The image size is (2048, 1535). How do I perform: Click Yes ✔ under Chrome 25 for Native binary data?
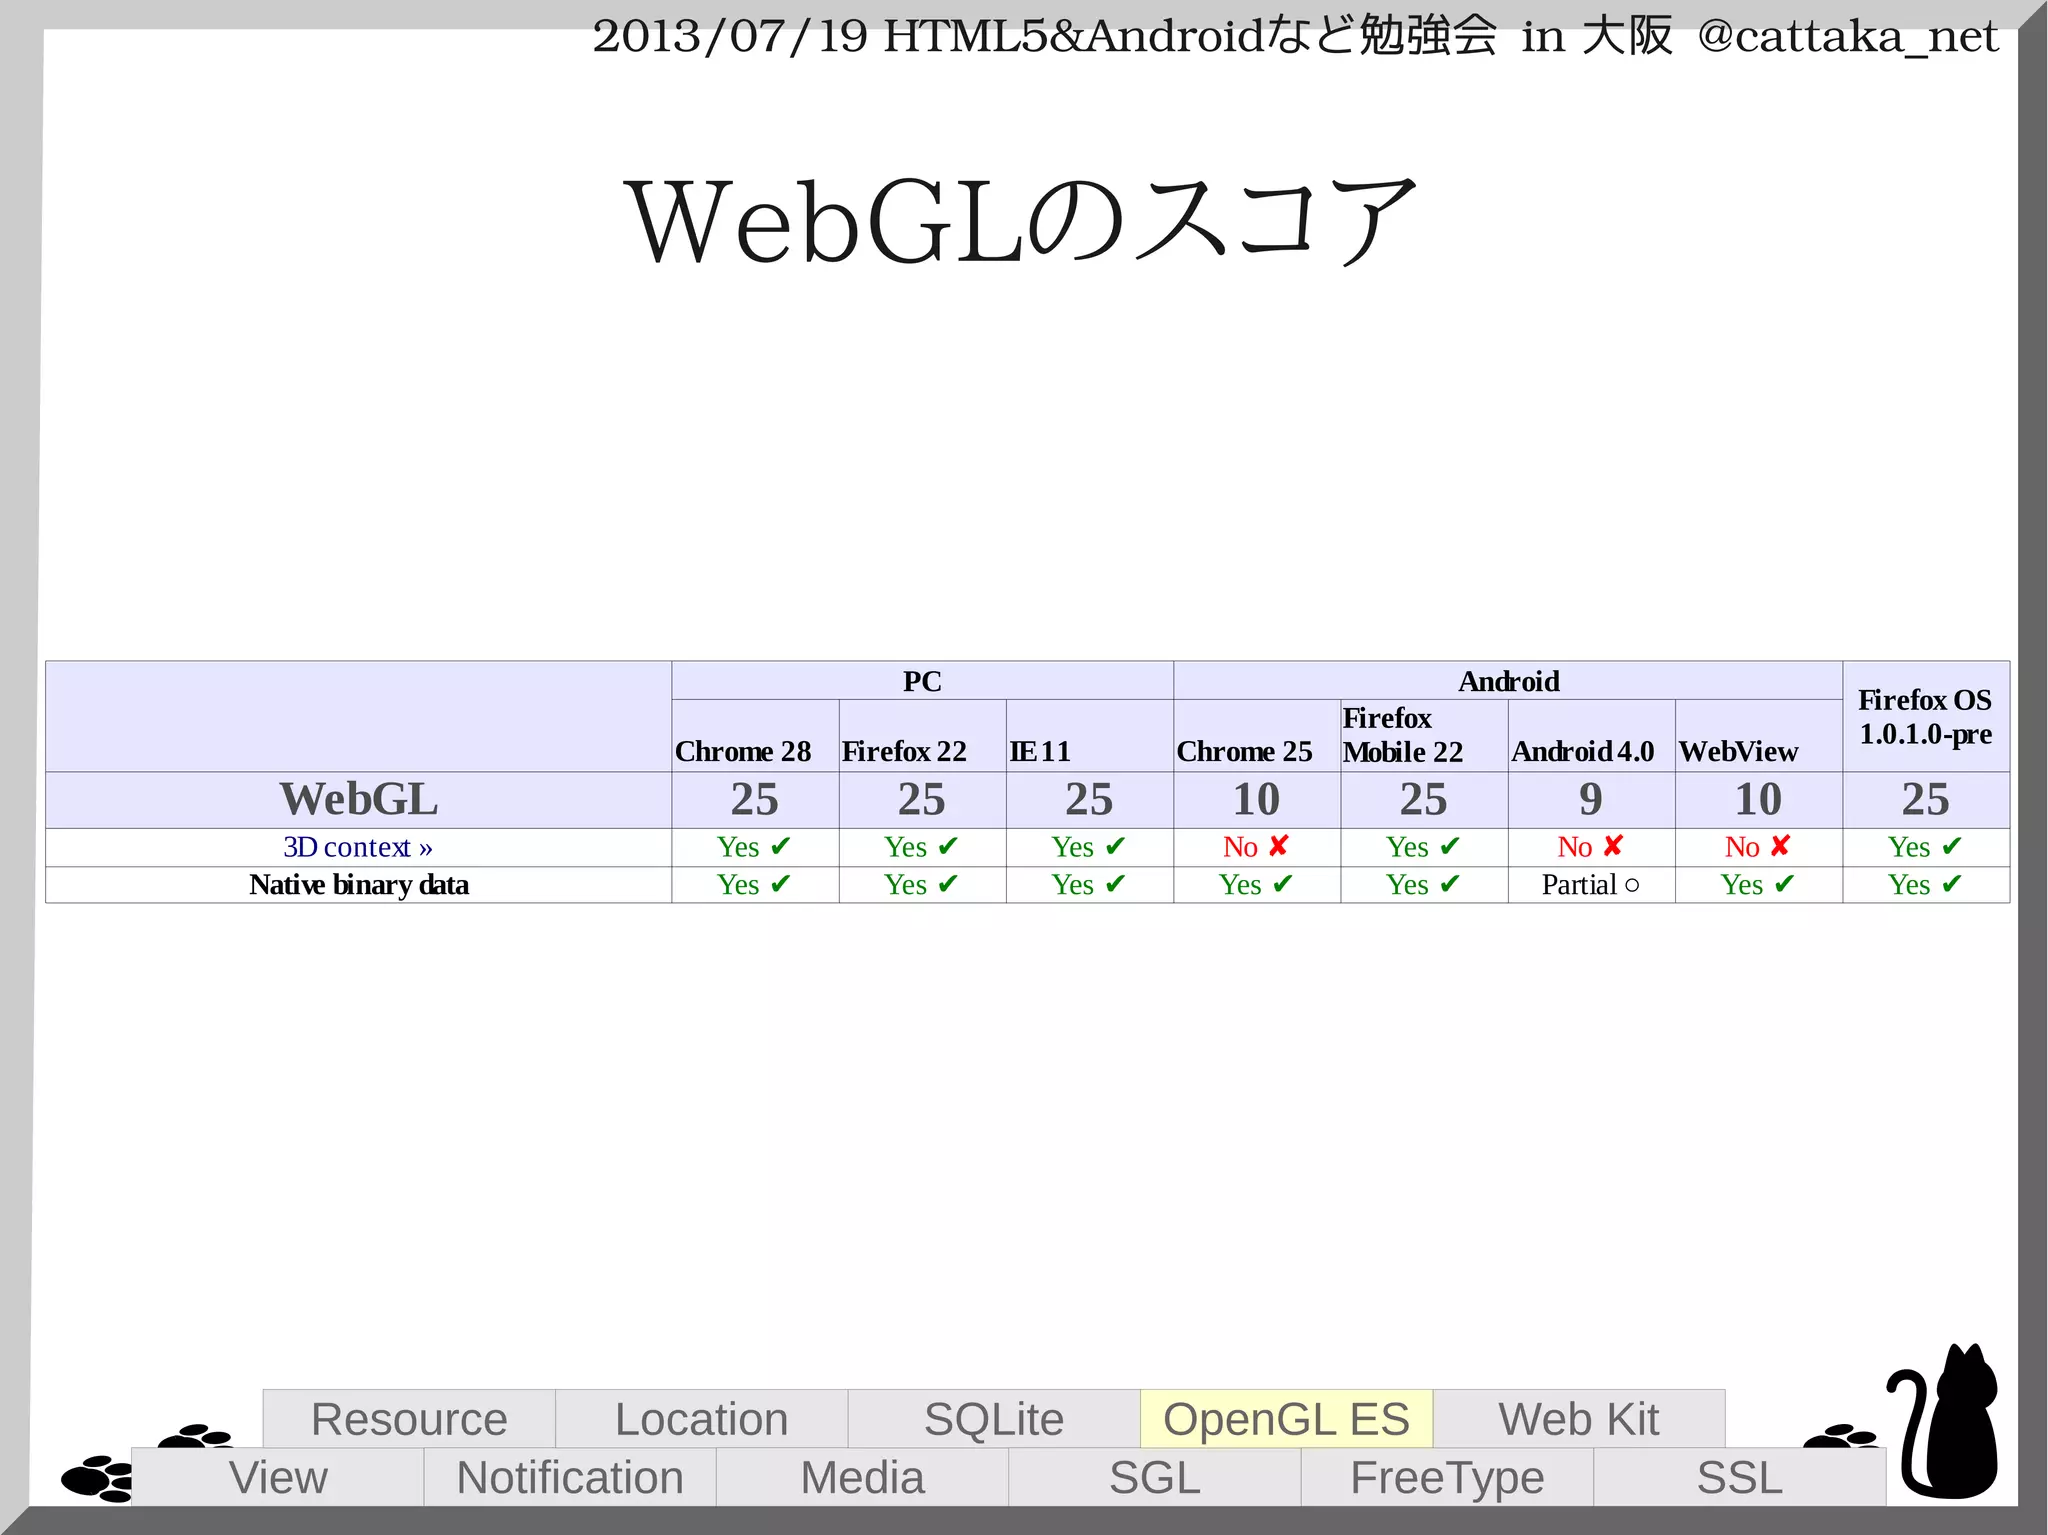coord(1256,885)
